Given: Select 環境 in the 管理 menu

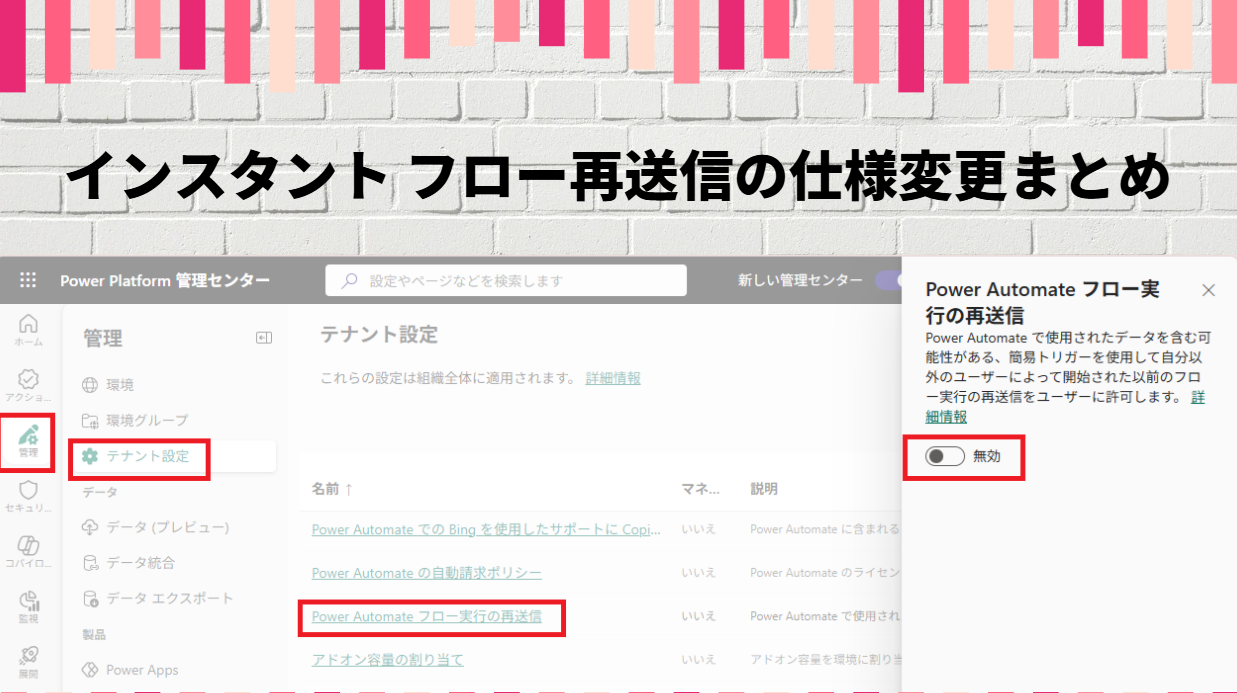Looking at the screenshot, I should click(x=120, y=385).
